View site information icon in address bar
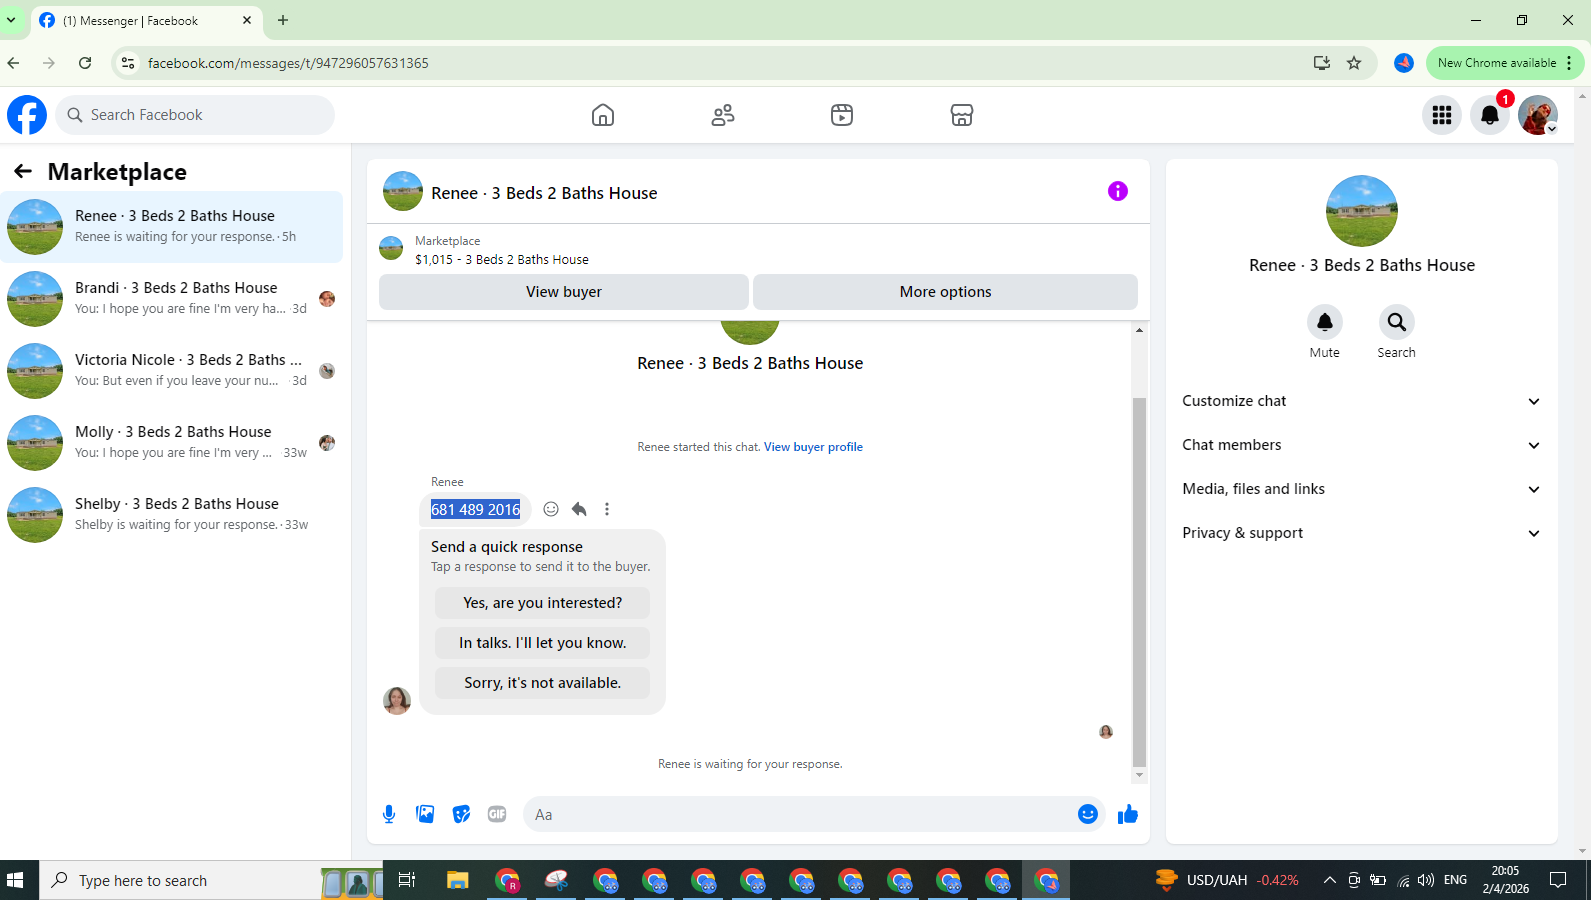 point(128,63)
